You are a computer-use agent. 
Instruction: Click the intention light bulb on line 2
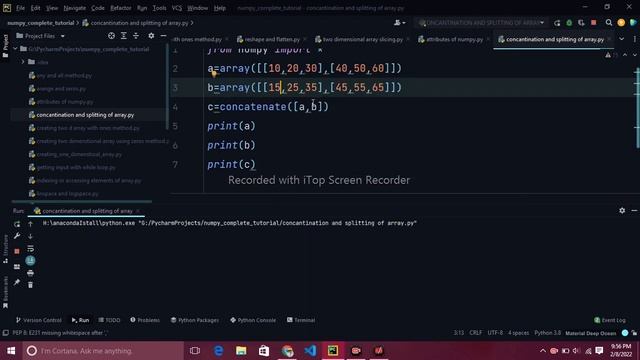point(214,74)
